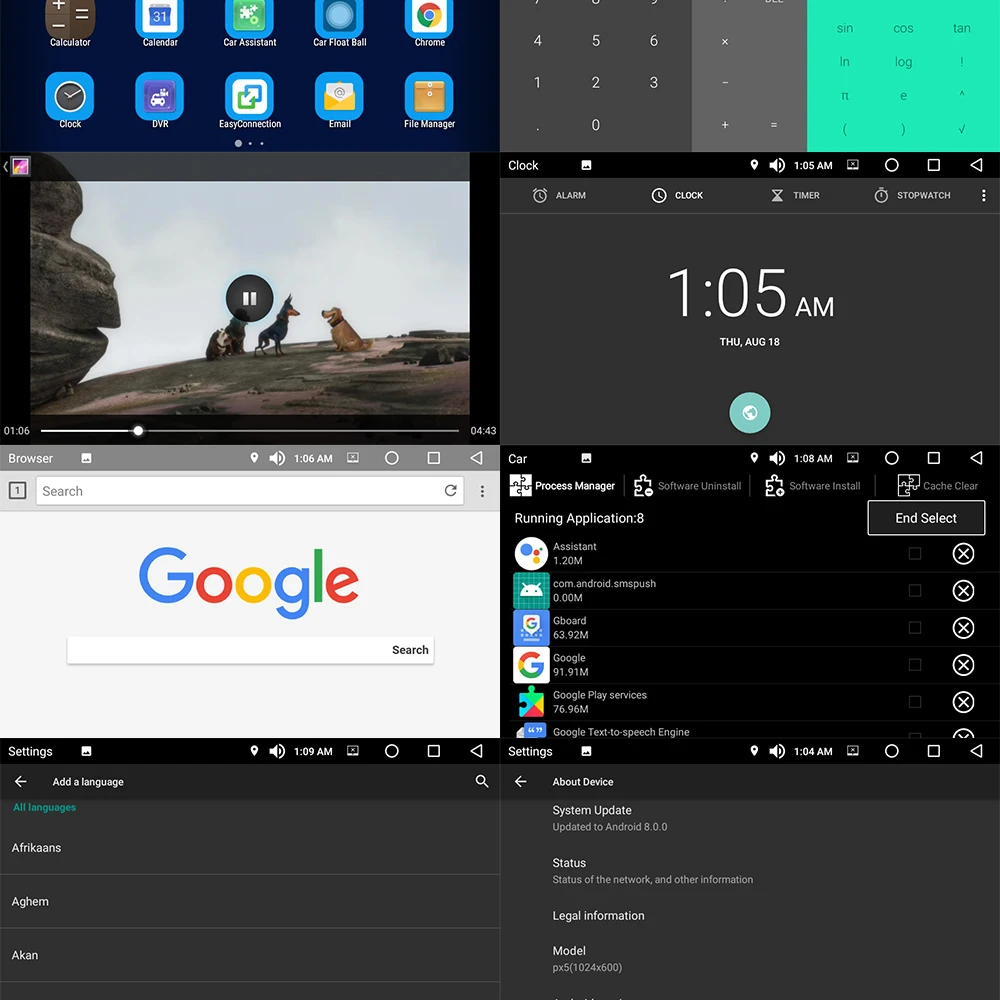
Task: Select Akan language
Action: pyautogui.click(x=249, y=955)
